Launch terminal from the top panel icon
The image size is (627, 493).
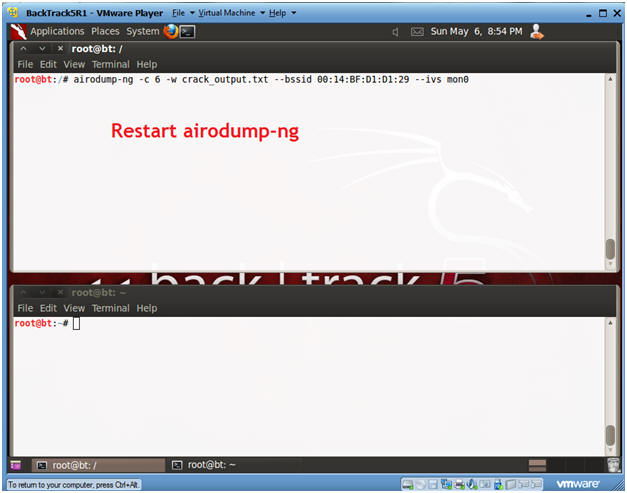(187, 32)
